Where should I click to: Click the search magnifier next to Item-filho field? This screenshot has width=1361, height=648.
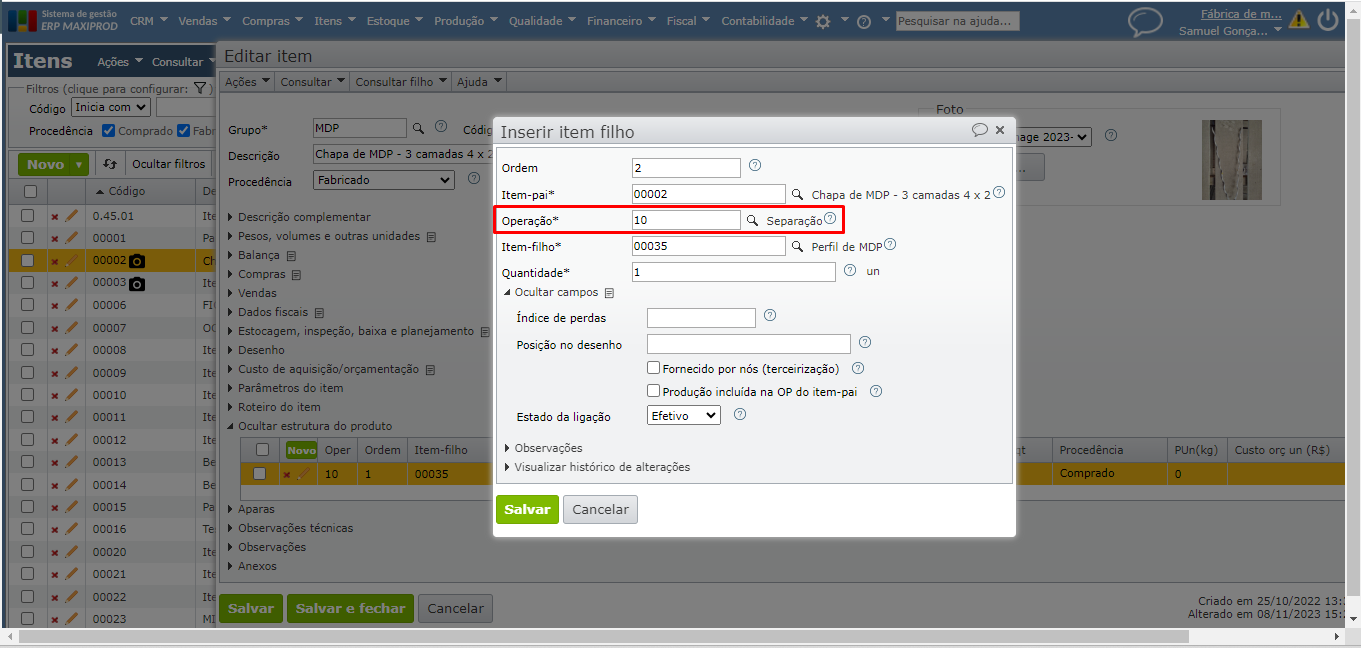[x=798, y=245]
